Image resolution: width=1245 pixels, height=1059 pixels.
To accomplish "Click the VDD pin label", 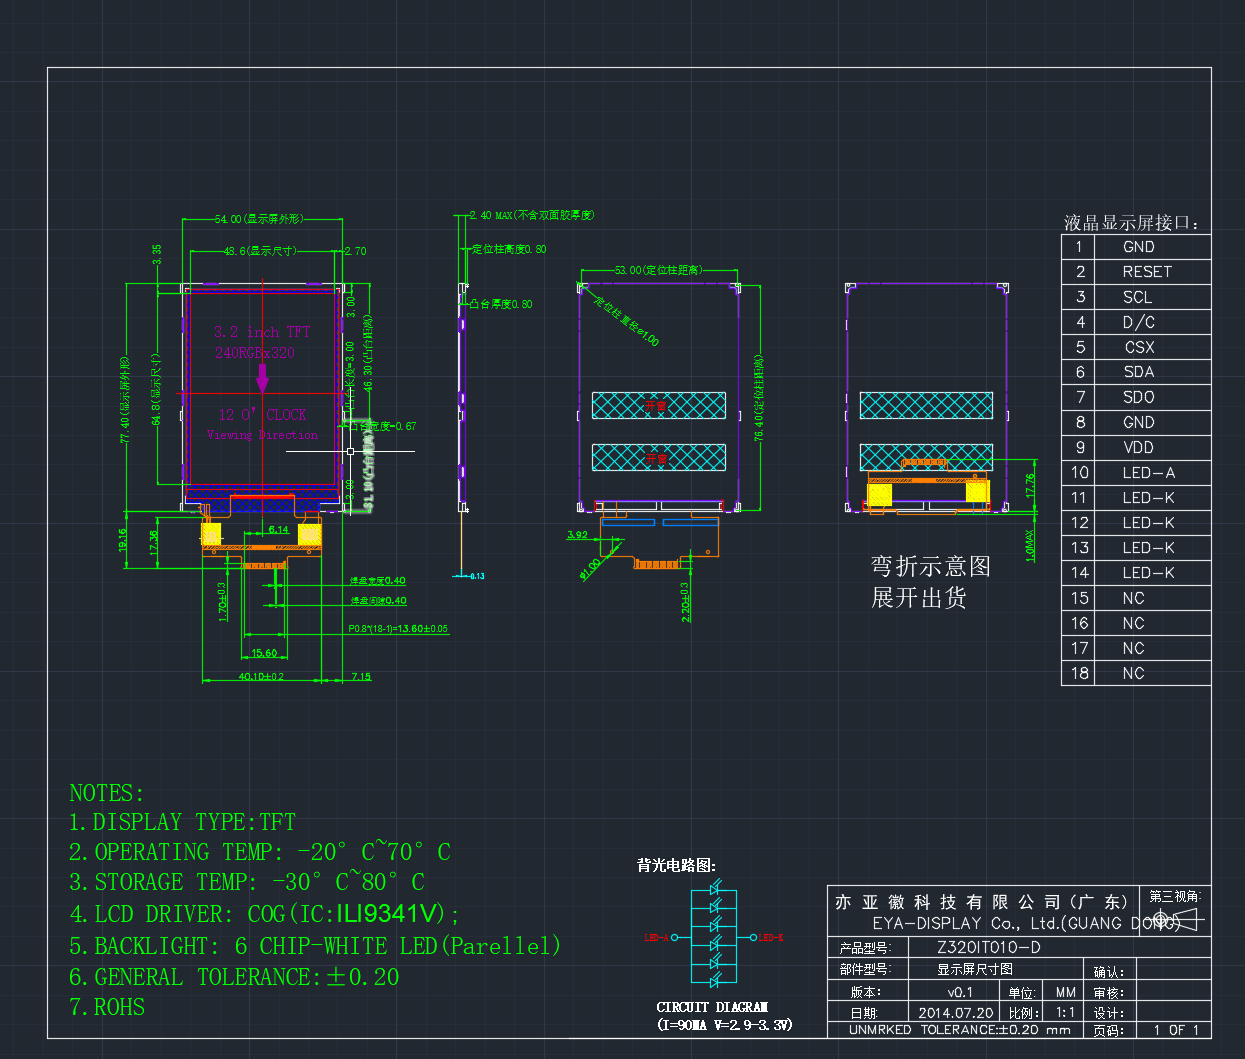I will (1138, 447).
